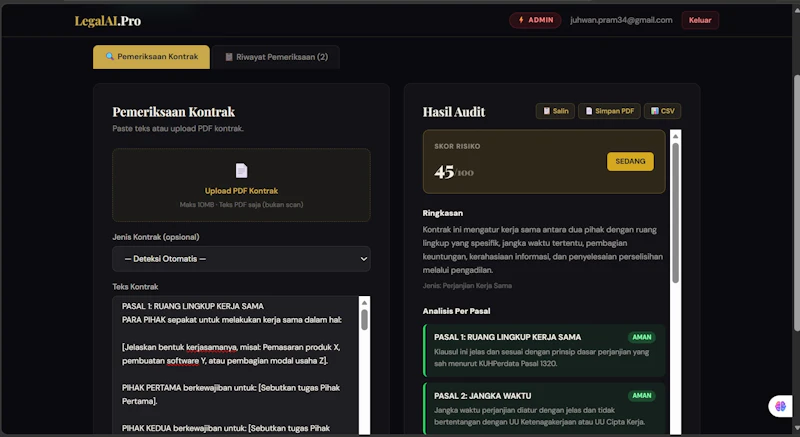Export audit result as CSV
This screenshot has width=800, height=437.
[x=662, y=111]
